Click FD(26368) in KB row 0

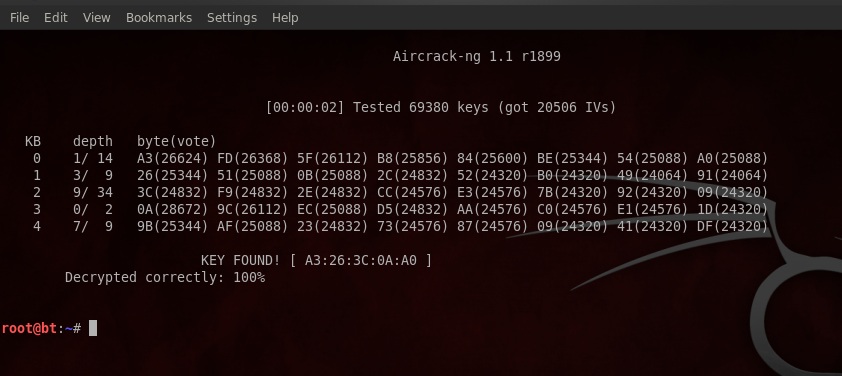pyautogui.click(x=253, y=158)
